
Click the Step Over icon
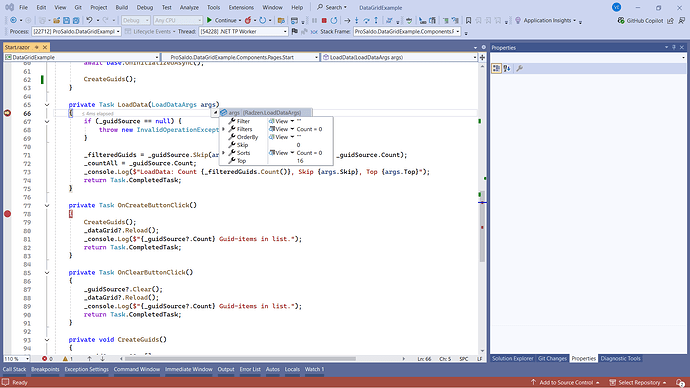366,20
